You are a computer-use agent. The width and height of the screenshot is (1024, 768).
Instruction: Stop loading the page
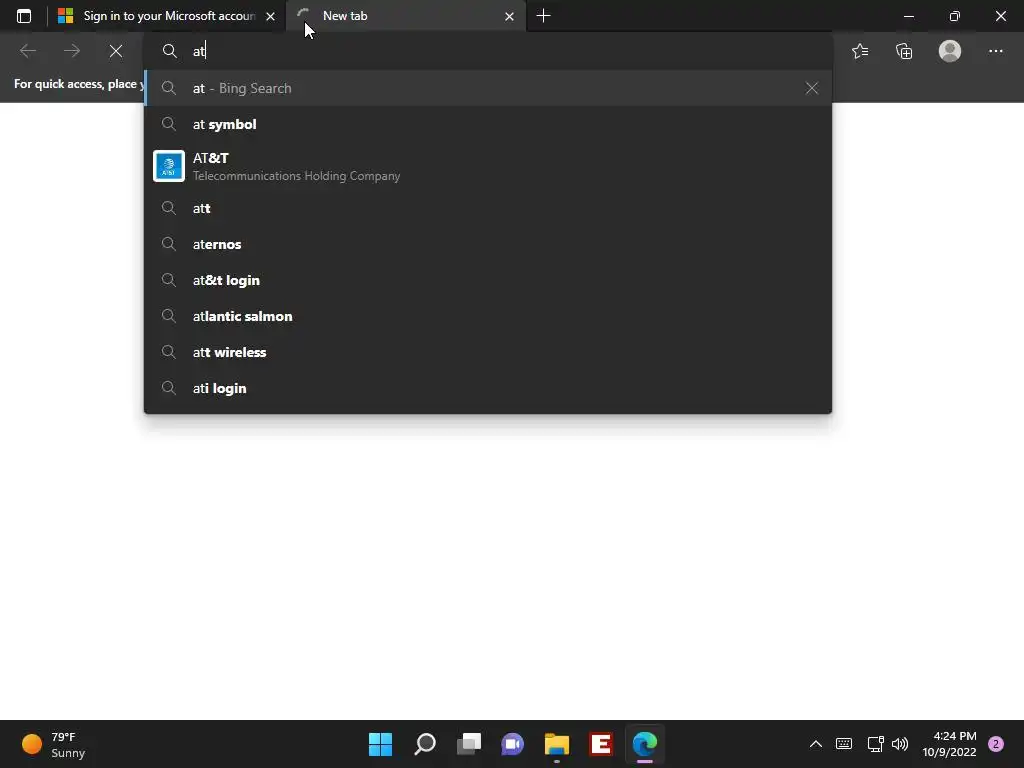point(116,51)
